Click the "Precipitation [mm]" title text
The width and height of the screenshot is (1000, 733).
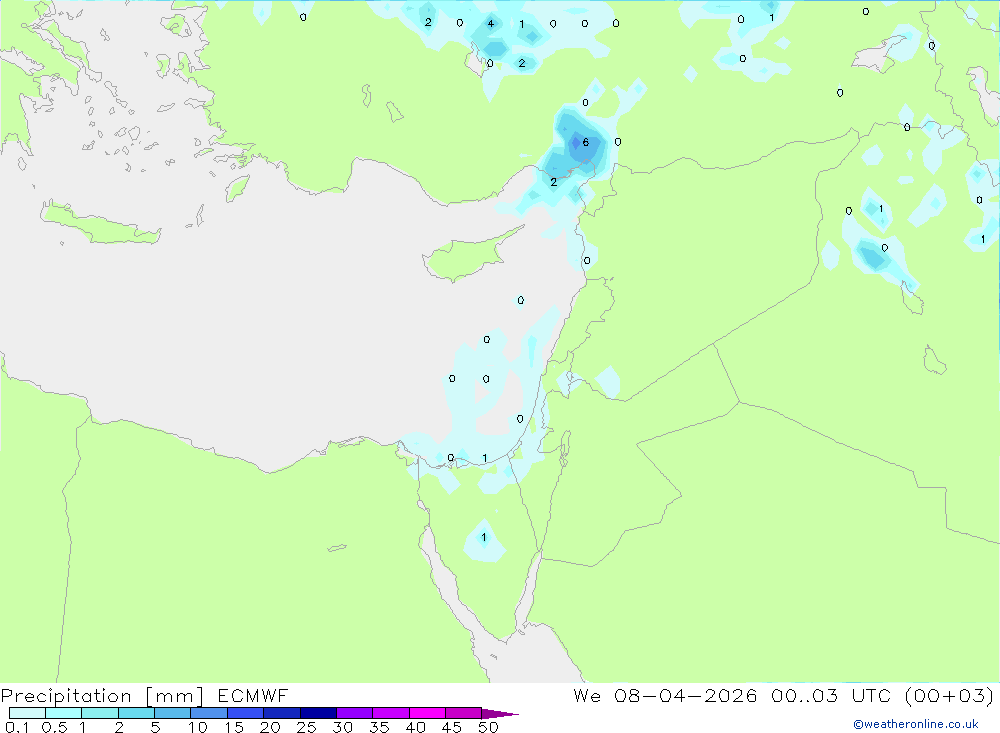(x=102, y=696)
